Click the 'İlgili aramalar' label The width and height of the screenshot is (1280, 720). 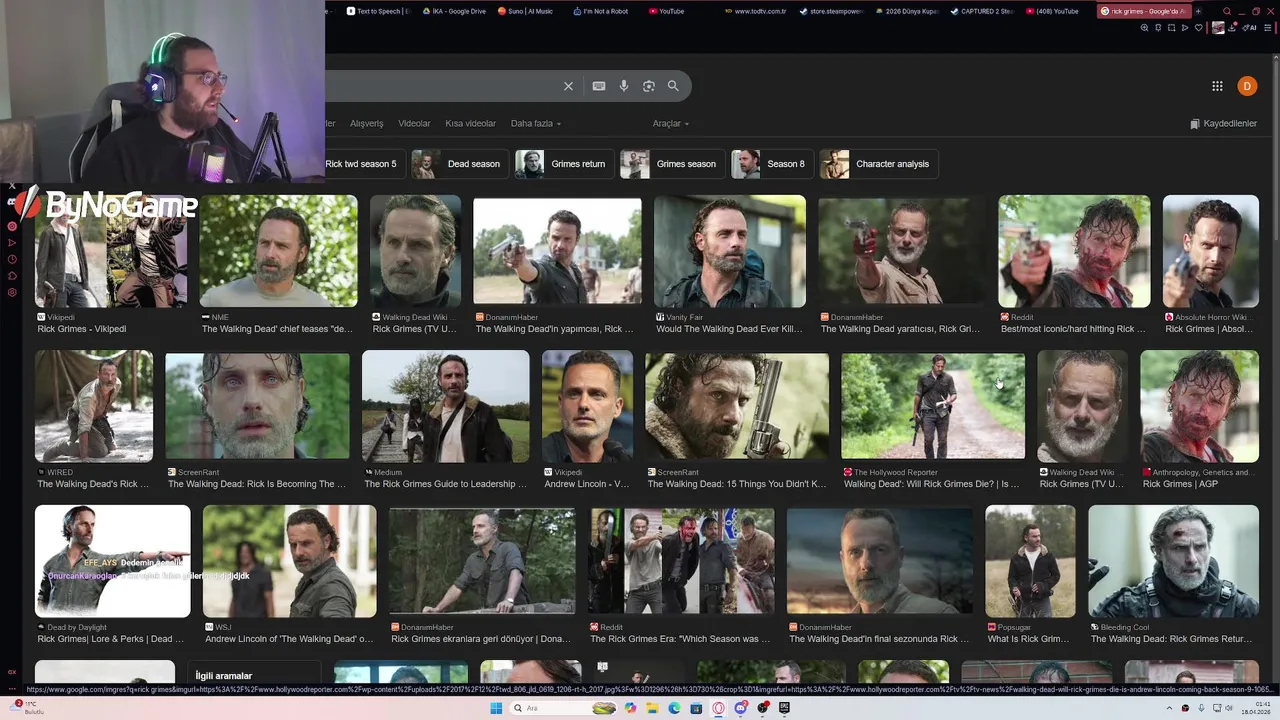223,676
